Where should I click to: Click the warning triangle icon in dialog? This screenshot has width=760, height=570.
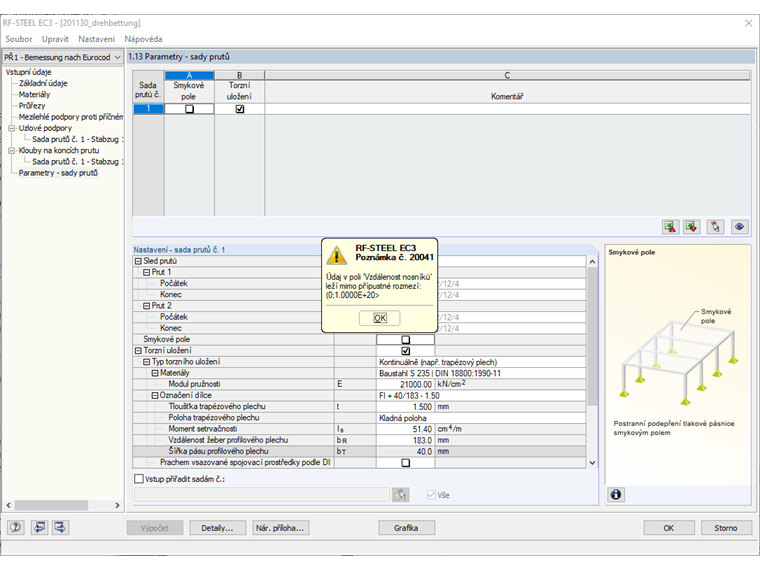336,255
